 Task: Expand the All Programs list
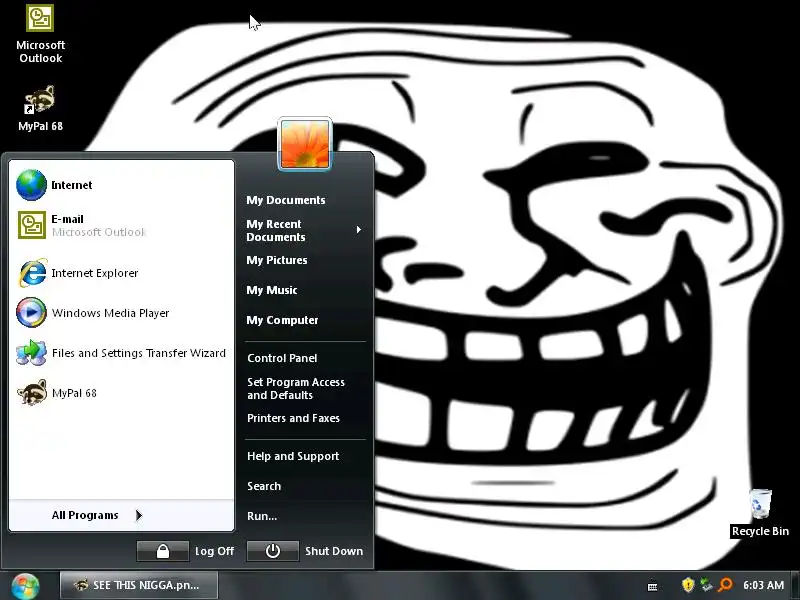(121, 515)
